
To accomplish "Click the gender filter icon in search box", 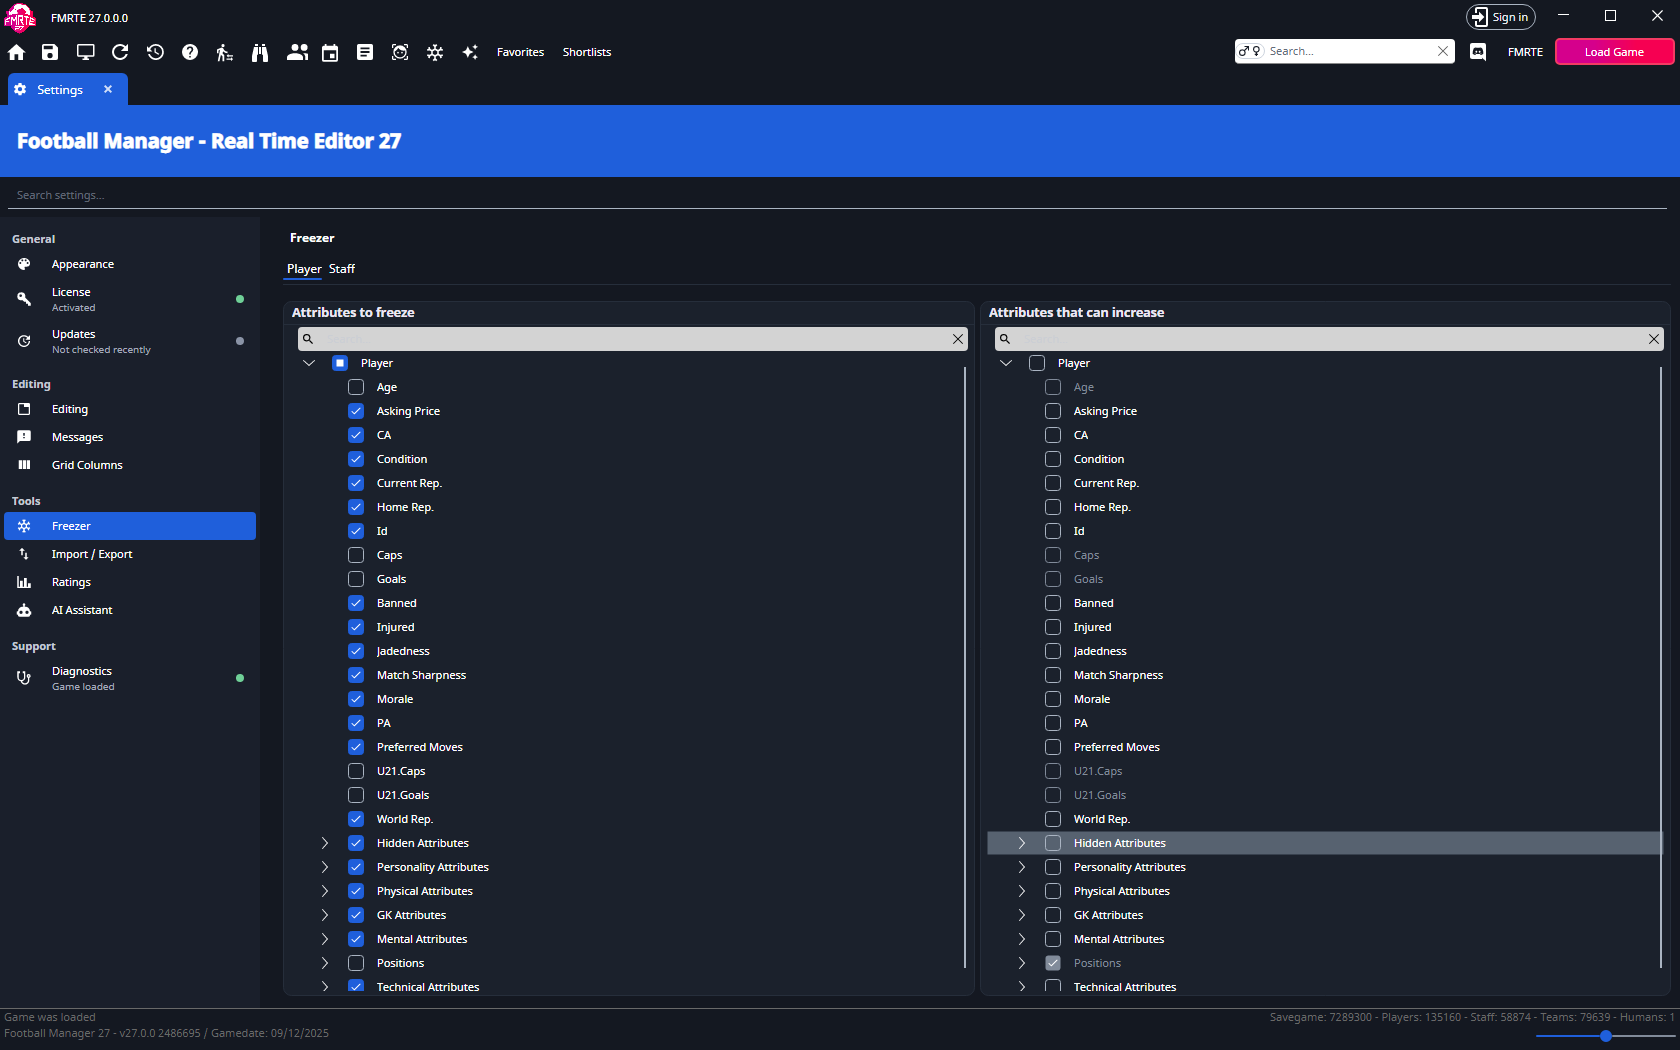I will 1250,51.
